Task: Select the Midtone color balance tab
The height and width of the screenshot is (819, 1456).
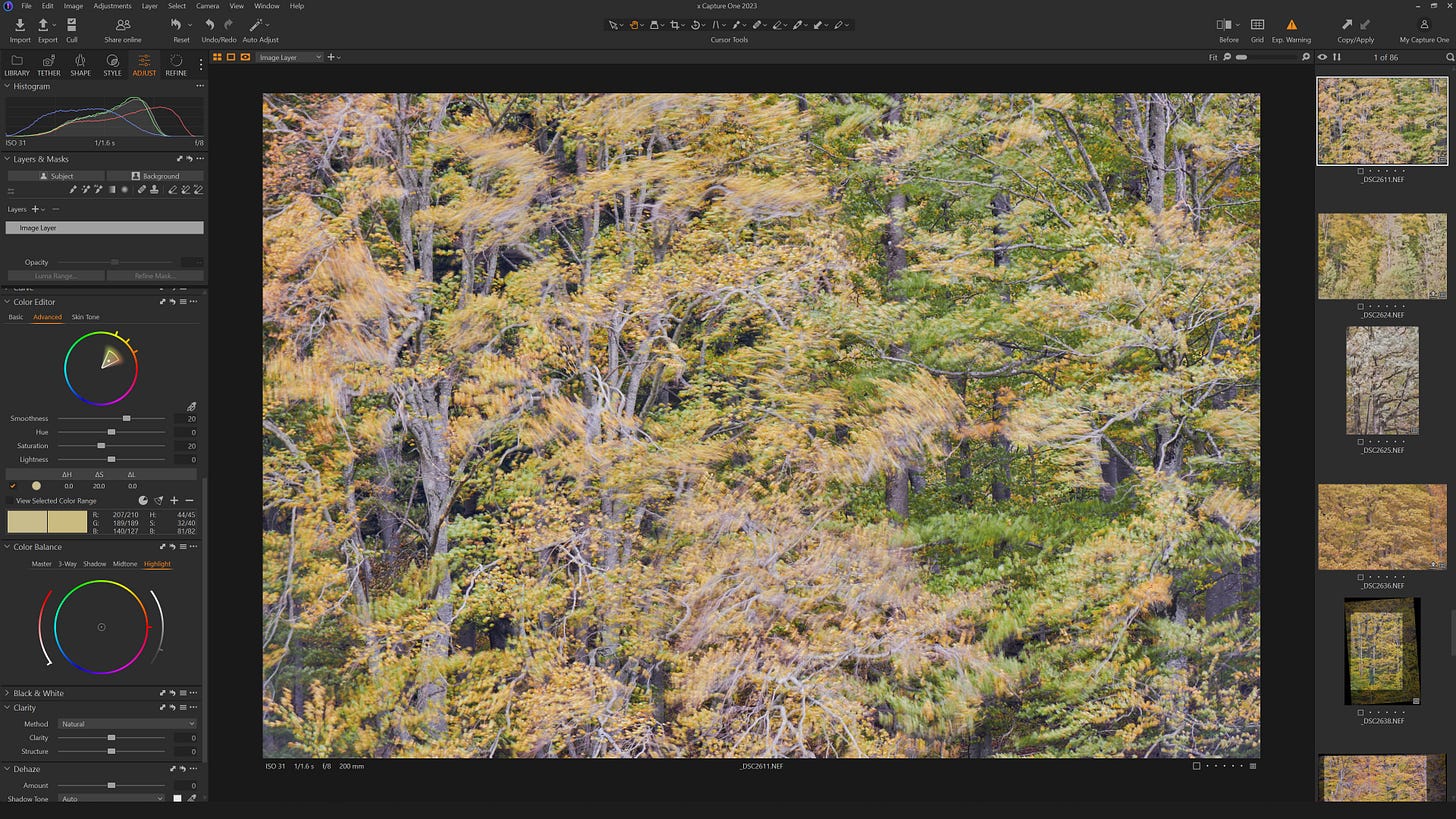Action: click(125, 564)
